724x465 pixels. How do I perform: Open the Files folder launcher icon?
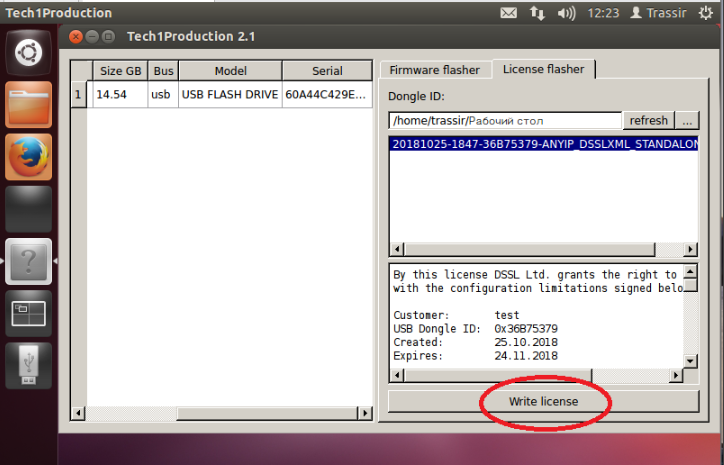click(28, 104)
